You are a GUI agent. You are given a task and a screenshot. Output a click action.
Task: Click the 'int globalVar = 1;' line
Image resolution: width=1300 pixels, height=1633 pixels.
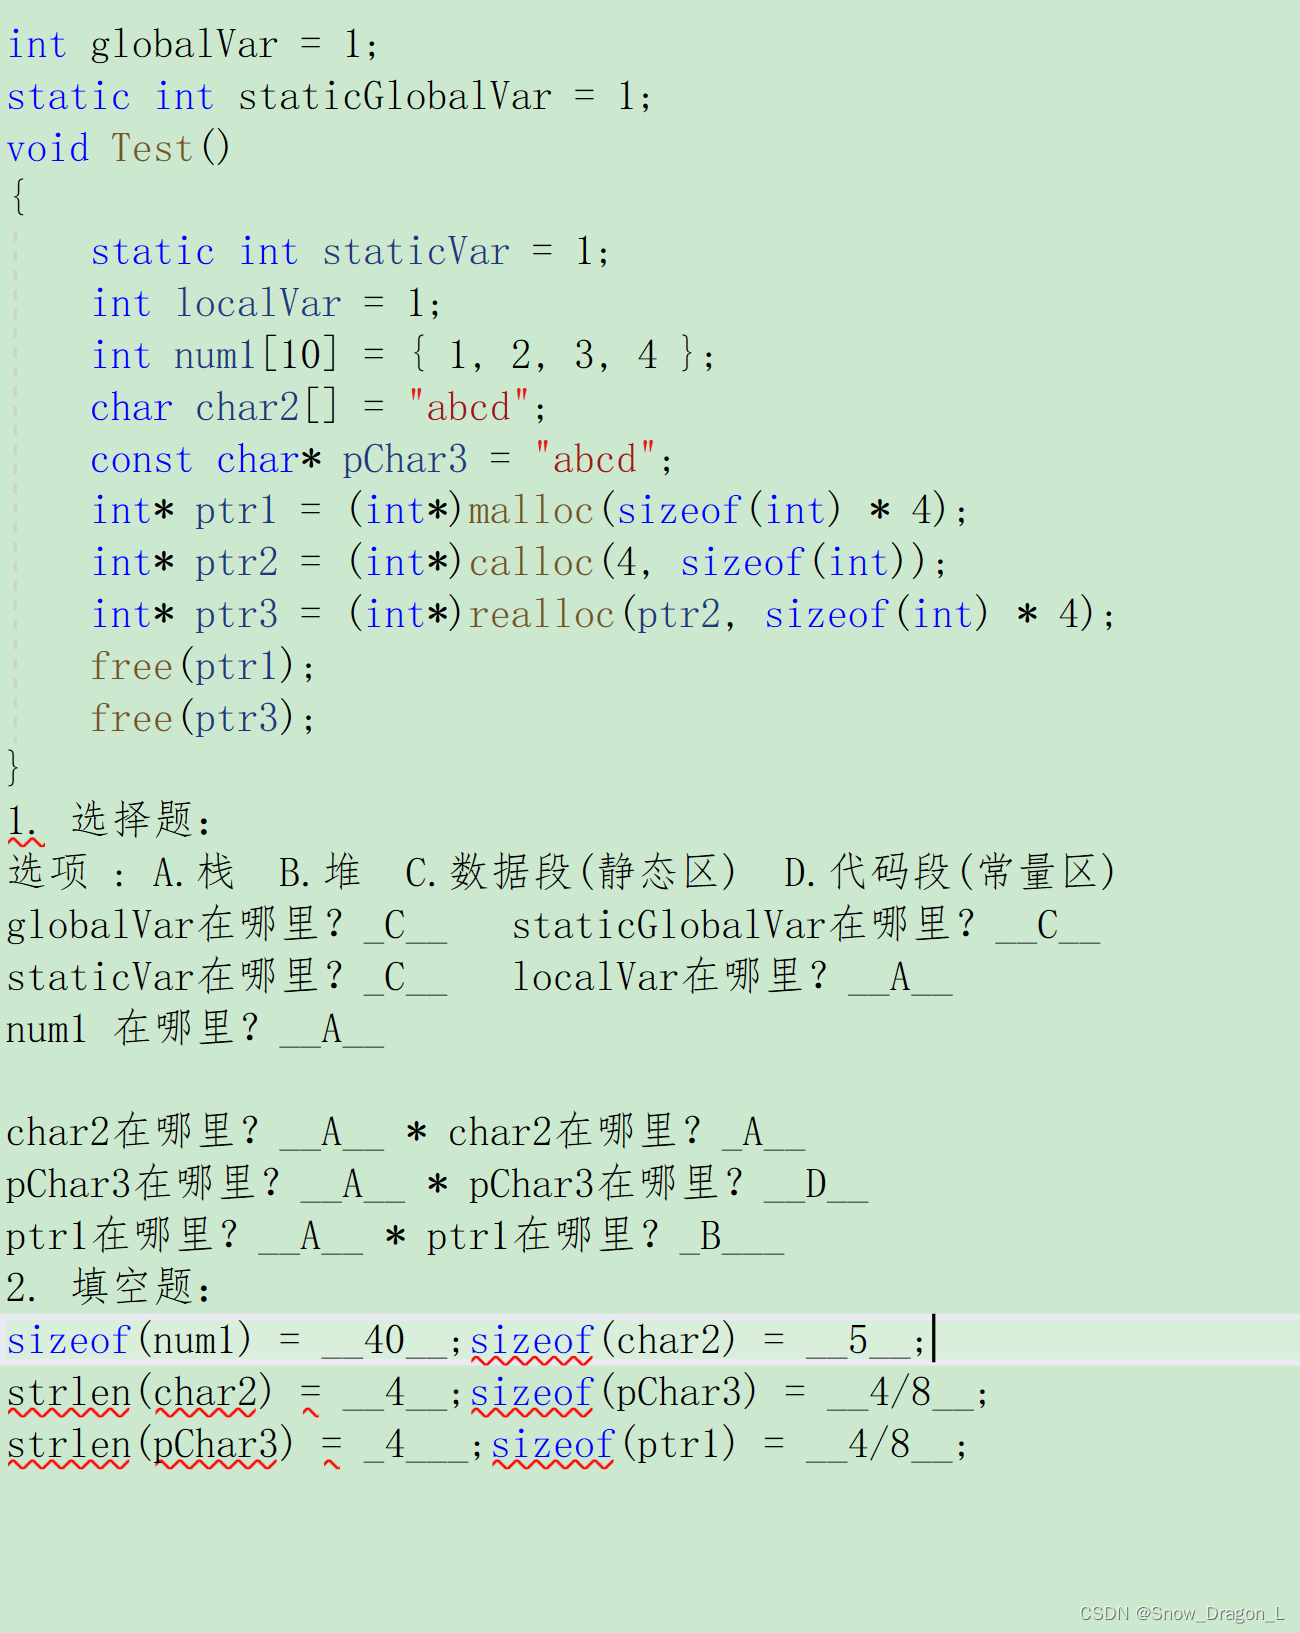(x=192, y=45)
